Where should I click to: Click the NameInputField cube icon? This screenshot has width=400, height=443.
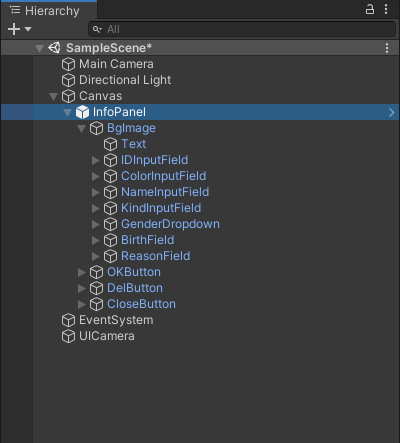pyautogui.click(x=110, y=192)
